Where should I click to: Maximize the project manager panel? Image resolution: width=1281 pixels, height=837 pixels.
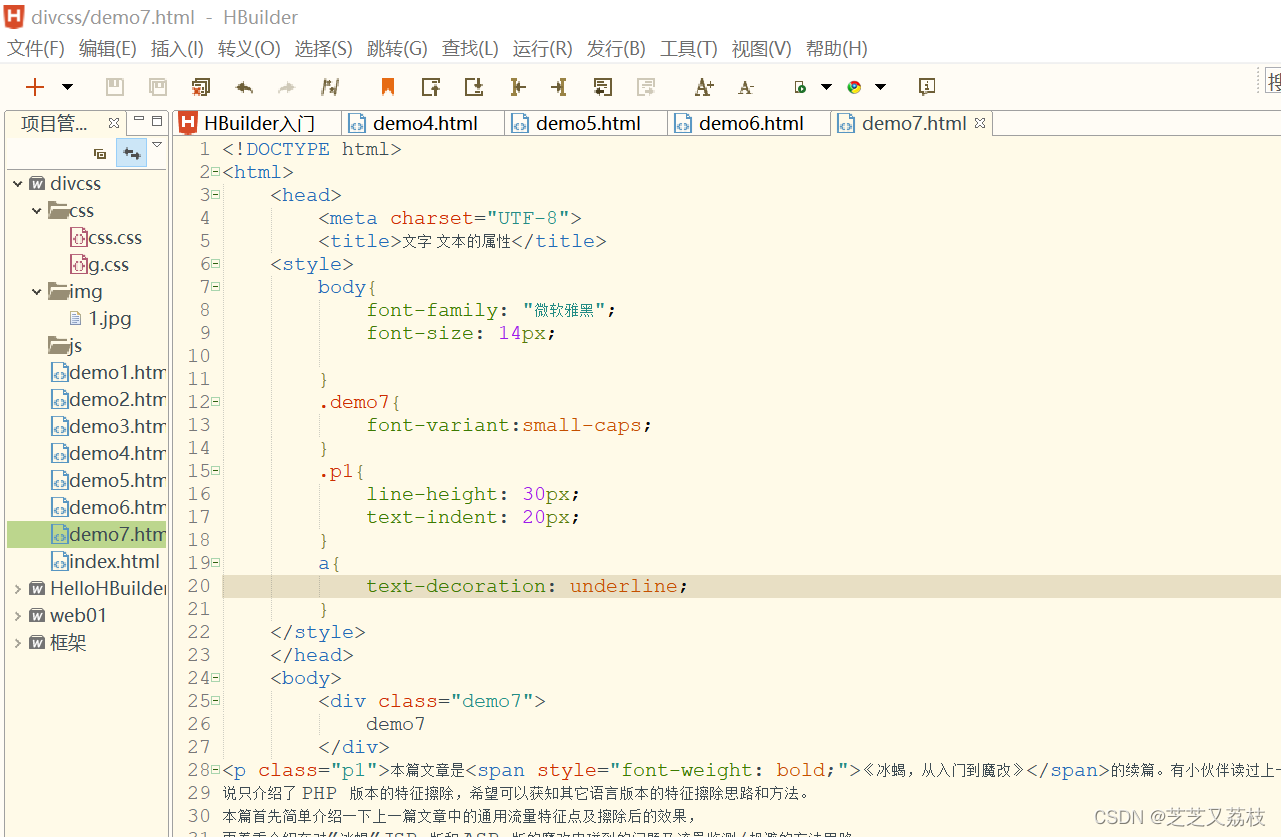point(157,121)
